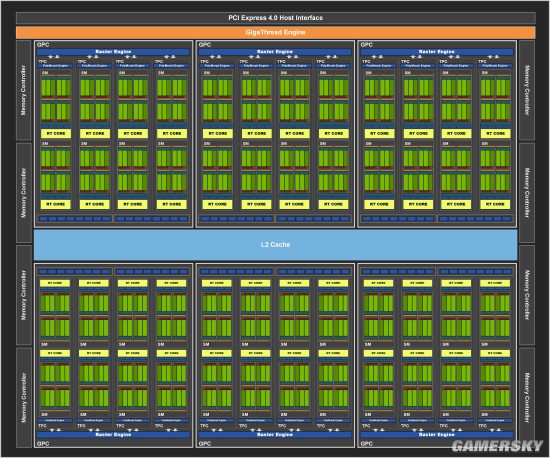The width and height of the screenshot is (550, 458).
Task: Click the L2 Cache block
Action: 275,244
